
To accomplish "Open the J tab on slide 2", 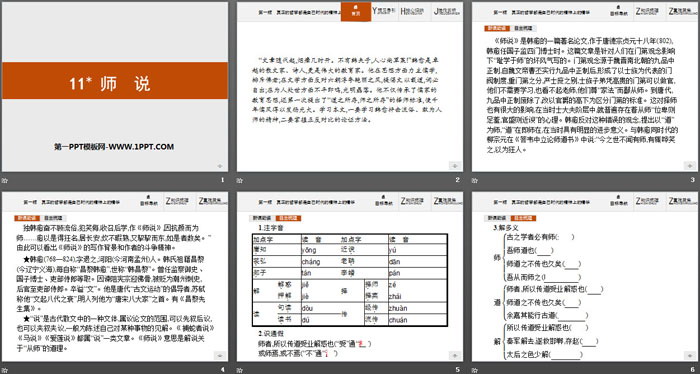I will coord(447,12).
